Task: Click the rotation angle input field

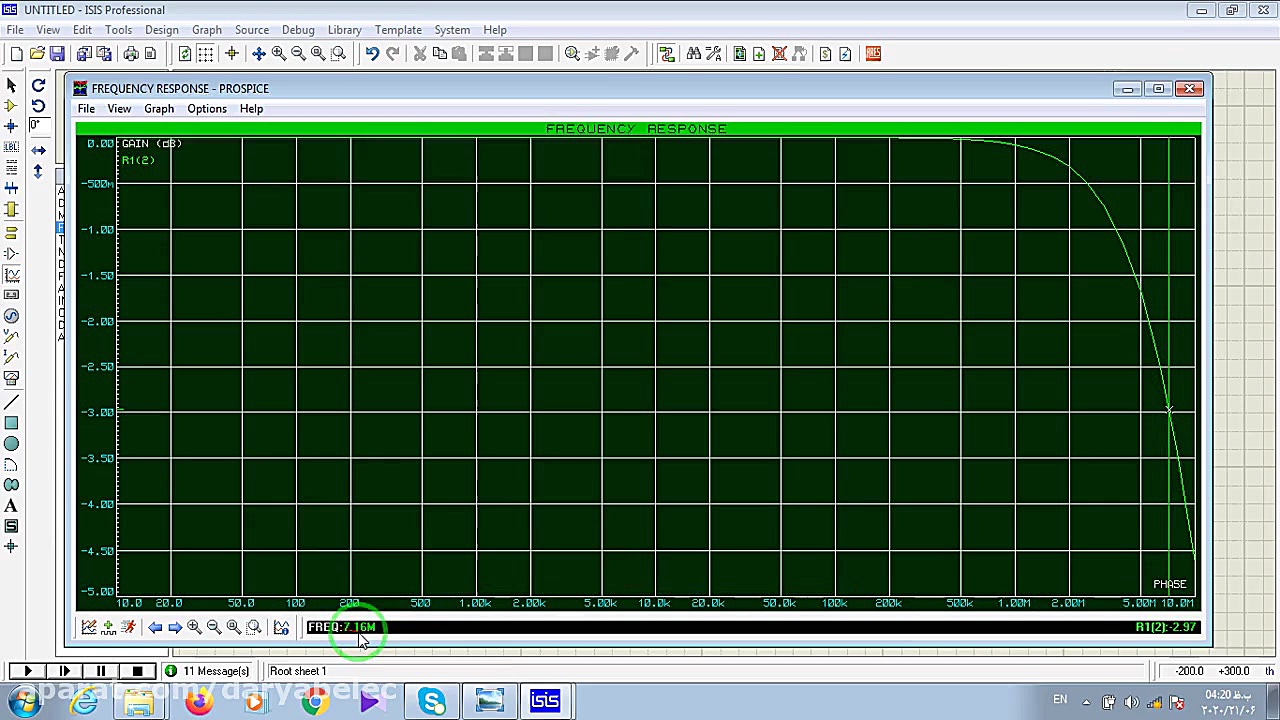Action: pos(38,126)
